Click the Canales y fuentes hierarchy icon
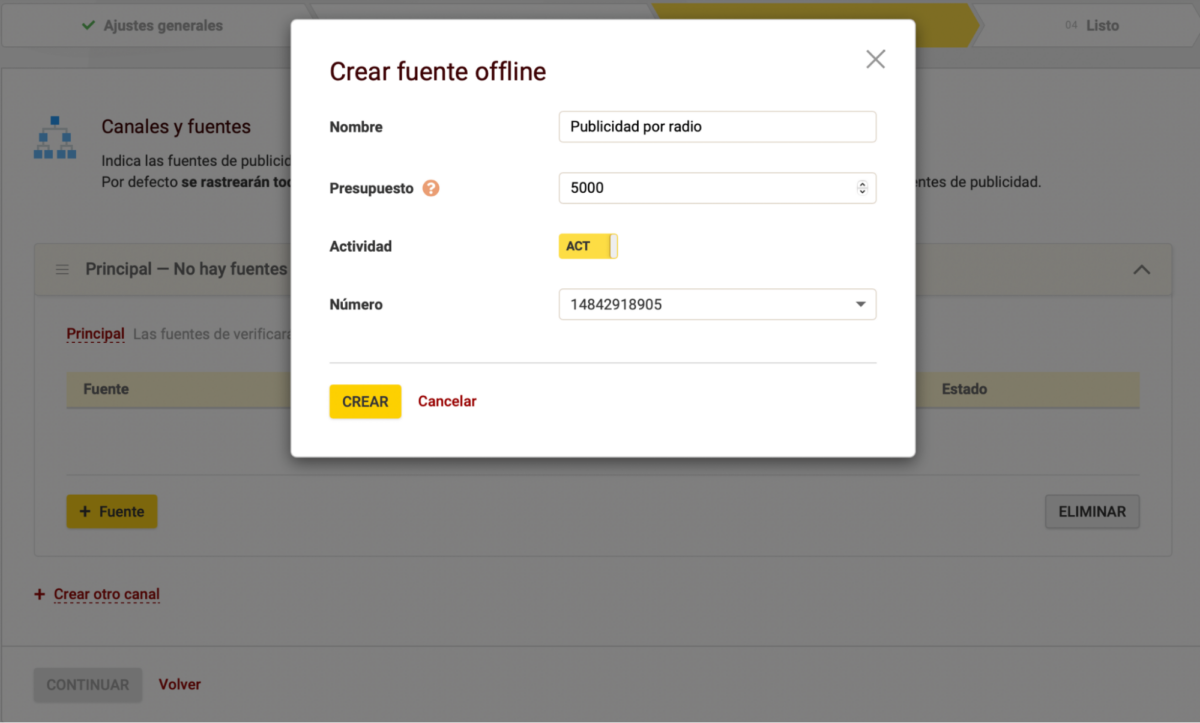The width and height of the screenshot is (1200, 723). (x=55, y=137)
